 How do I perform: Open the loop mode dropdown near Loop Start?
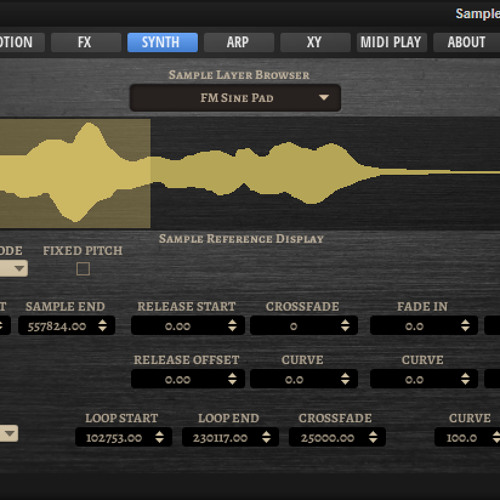pyautogui.click(x=9, y=433)
